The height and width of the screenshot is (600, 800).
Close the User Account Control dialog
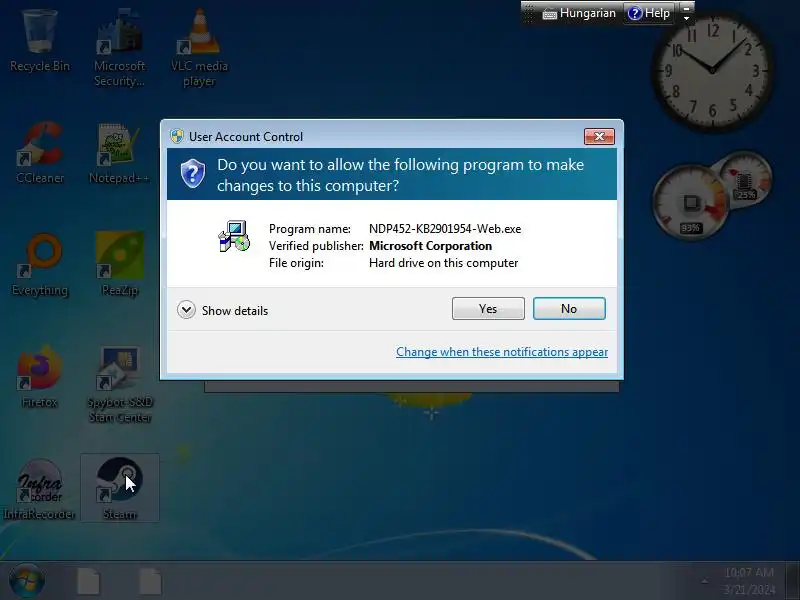coord(599,136)
